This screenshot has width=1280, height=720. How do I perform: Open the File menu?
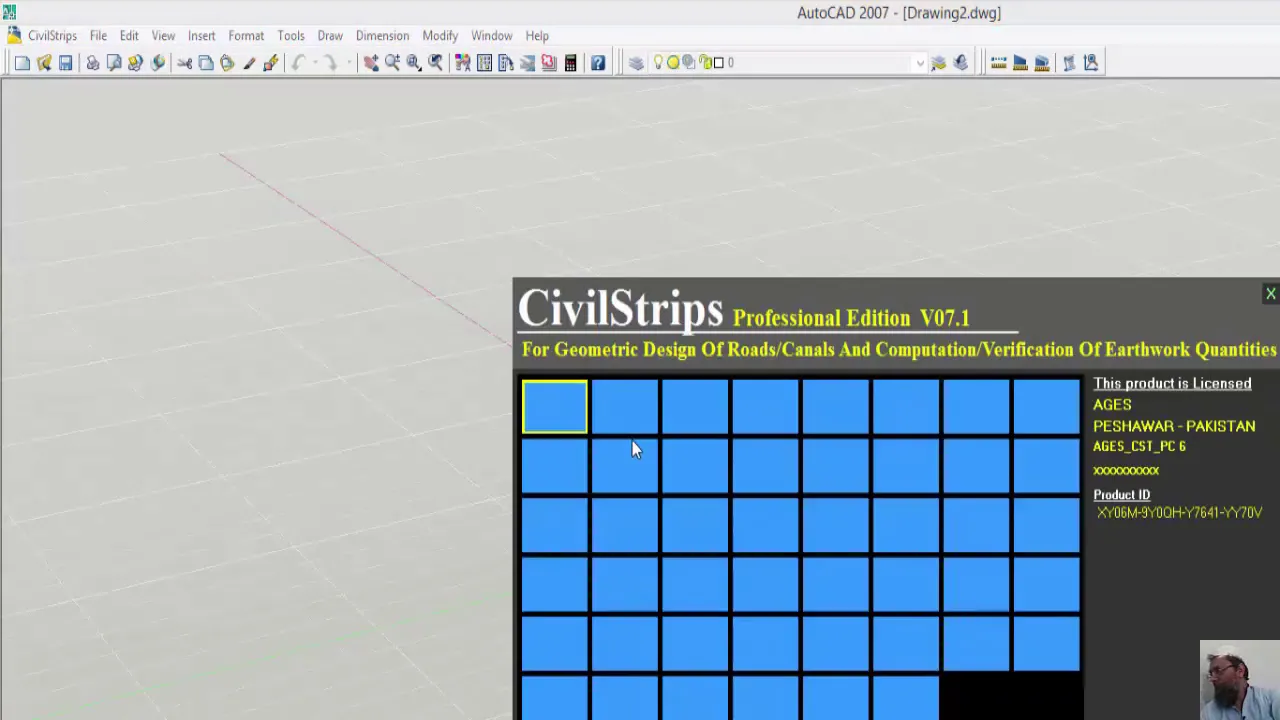(98, 36)
